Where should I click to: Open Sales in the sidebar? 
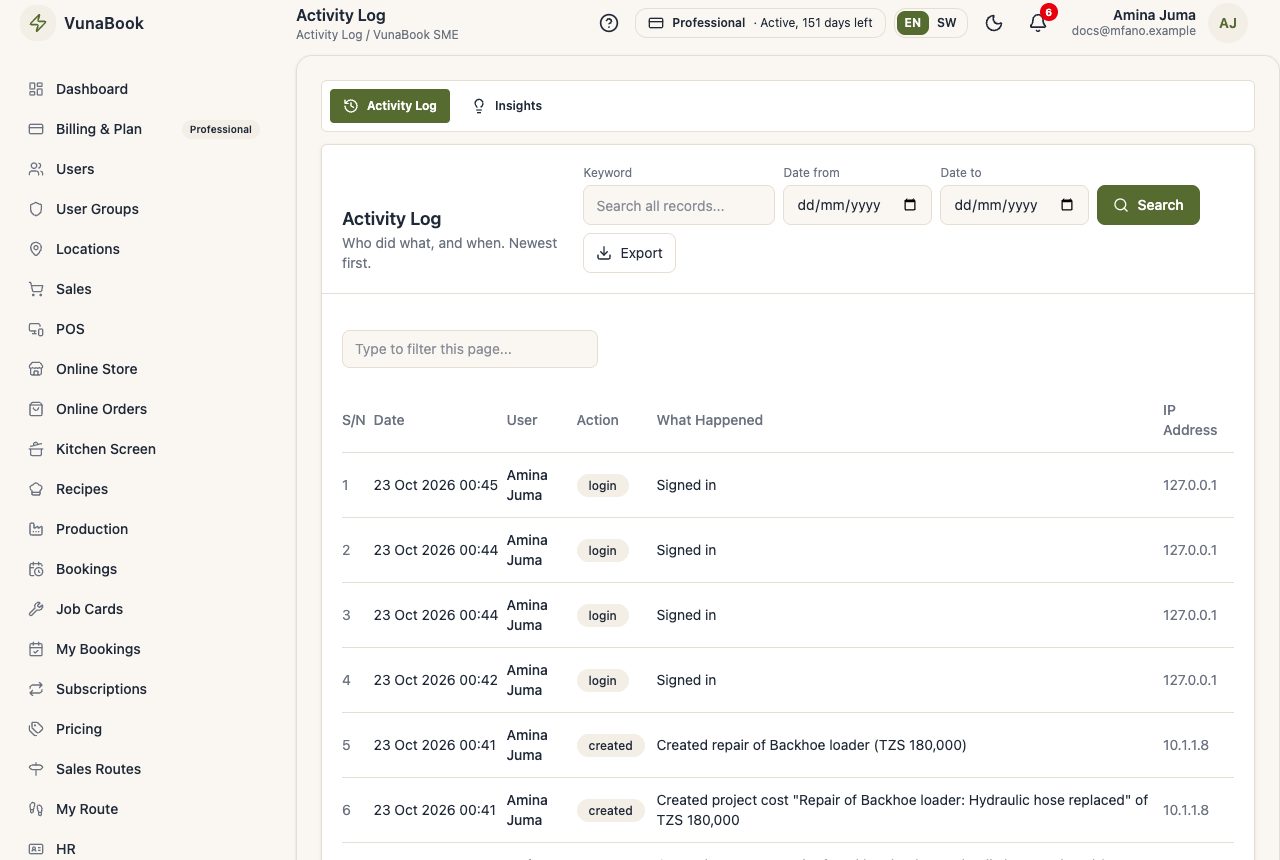click(148, 289)
